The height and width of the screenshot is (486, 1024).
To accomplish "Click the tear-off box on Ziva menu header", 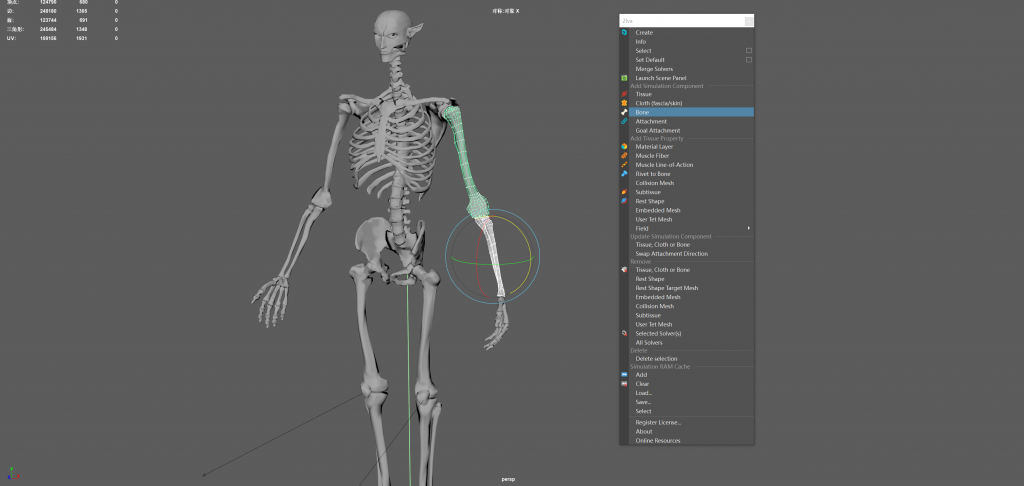I will point(748,20).
